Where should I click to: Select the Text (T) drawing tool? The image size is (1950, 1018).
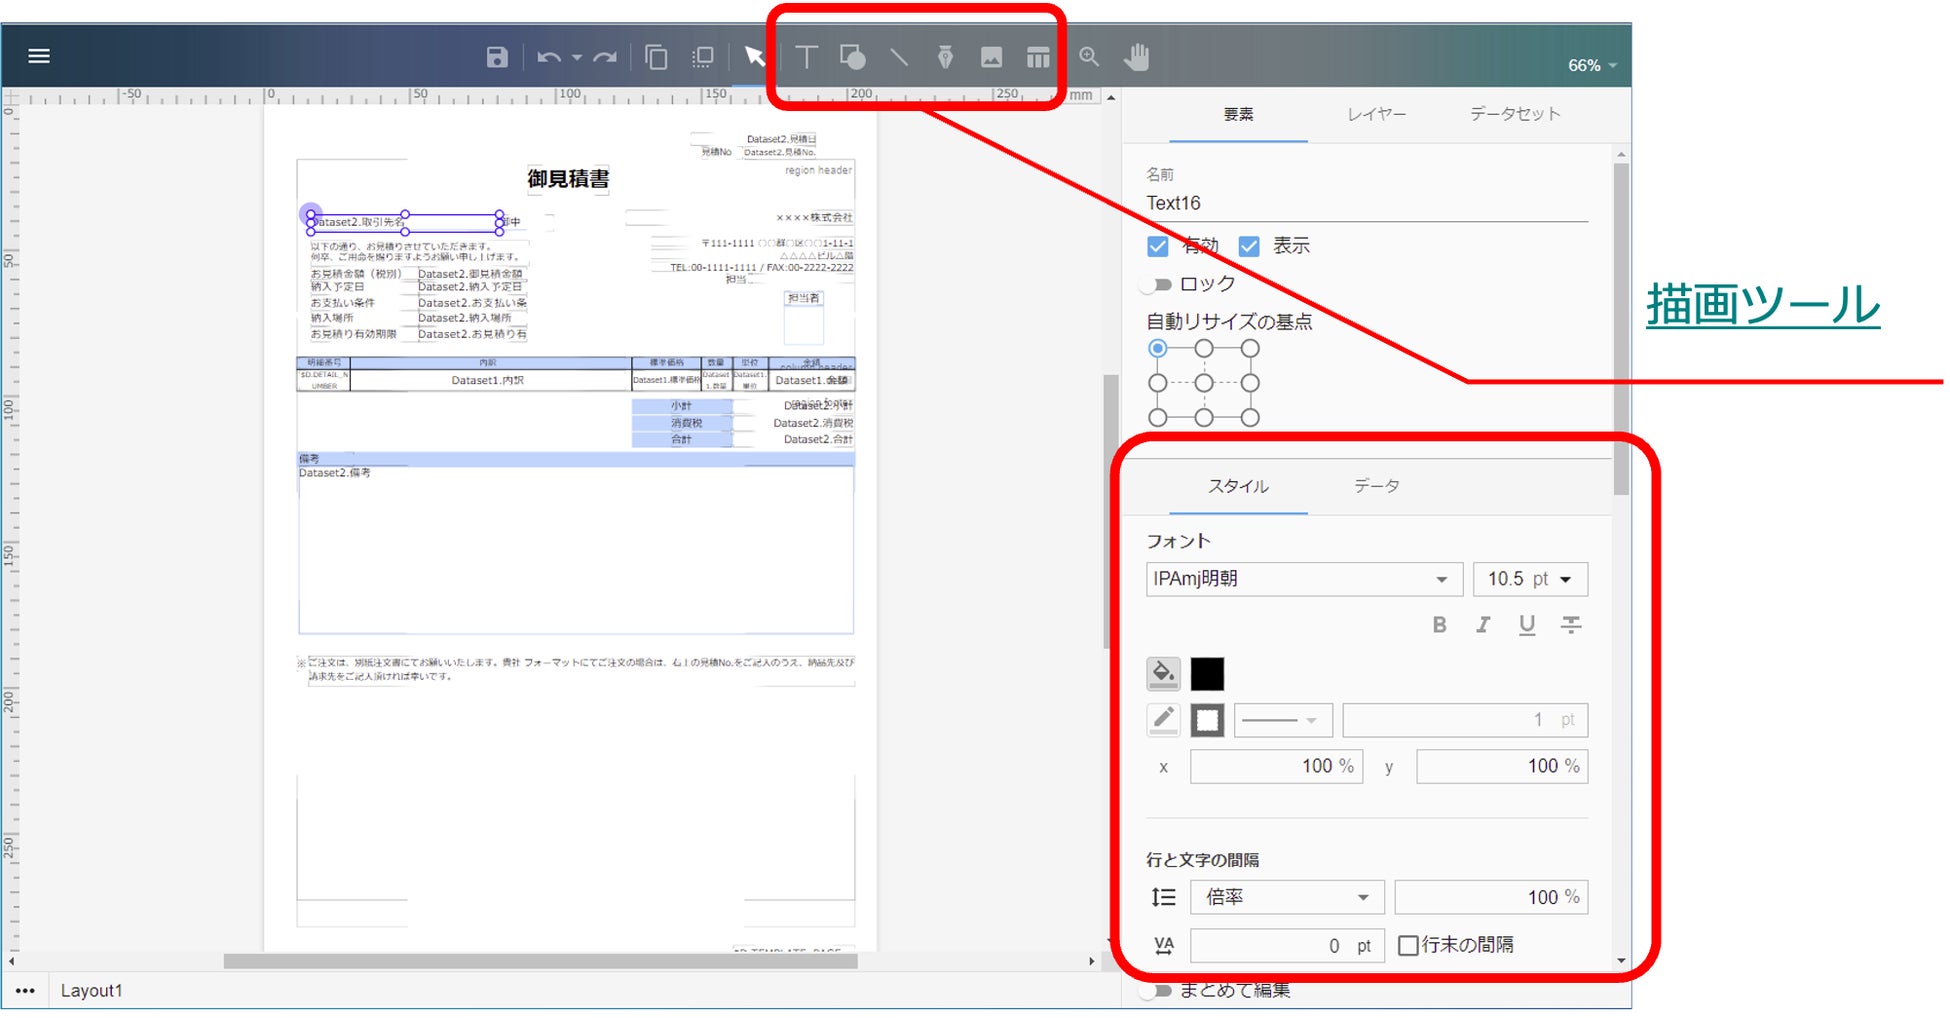(x=806, y=57)
